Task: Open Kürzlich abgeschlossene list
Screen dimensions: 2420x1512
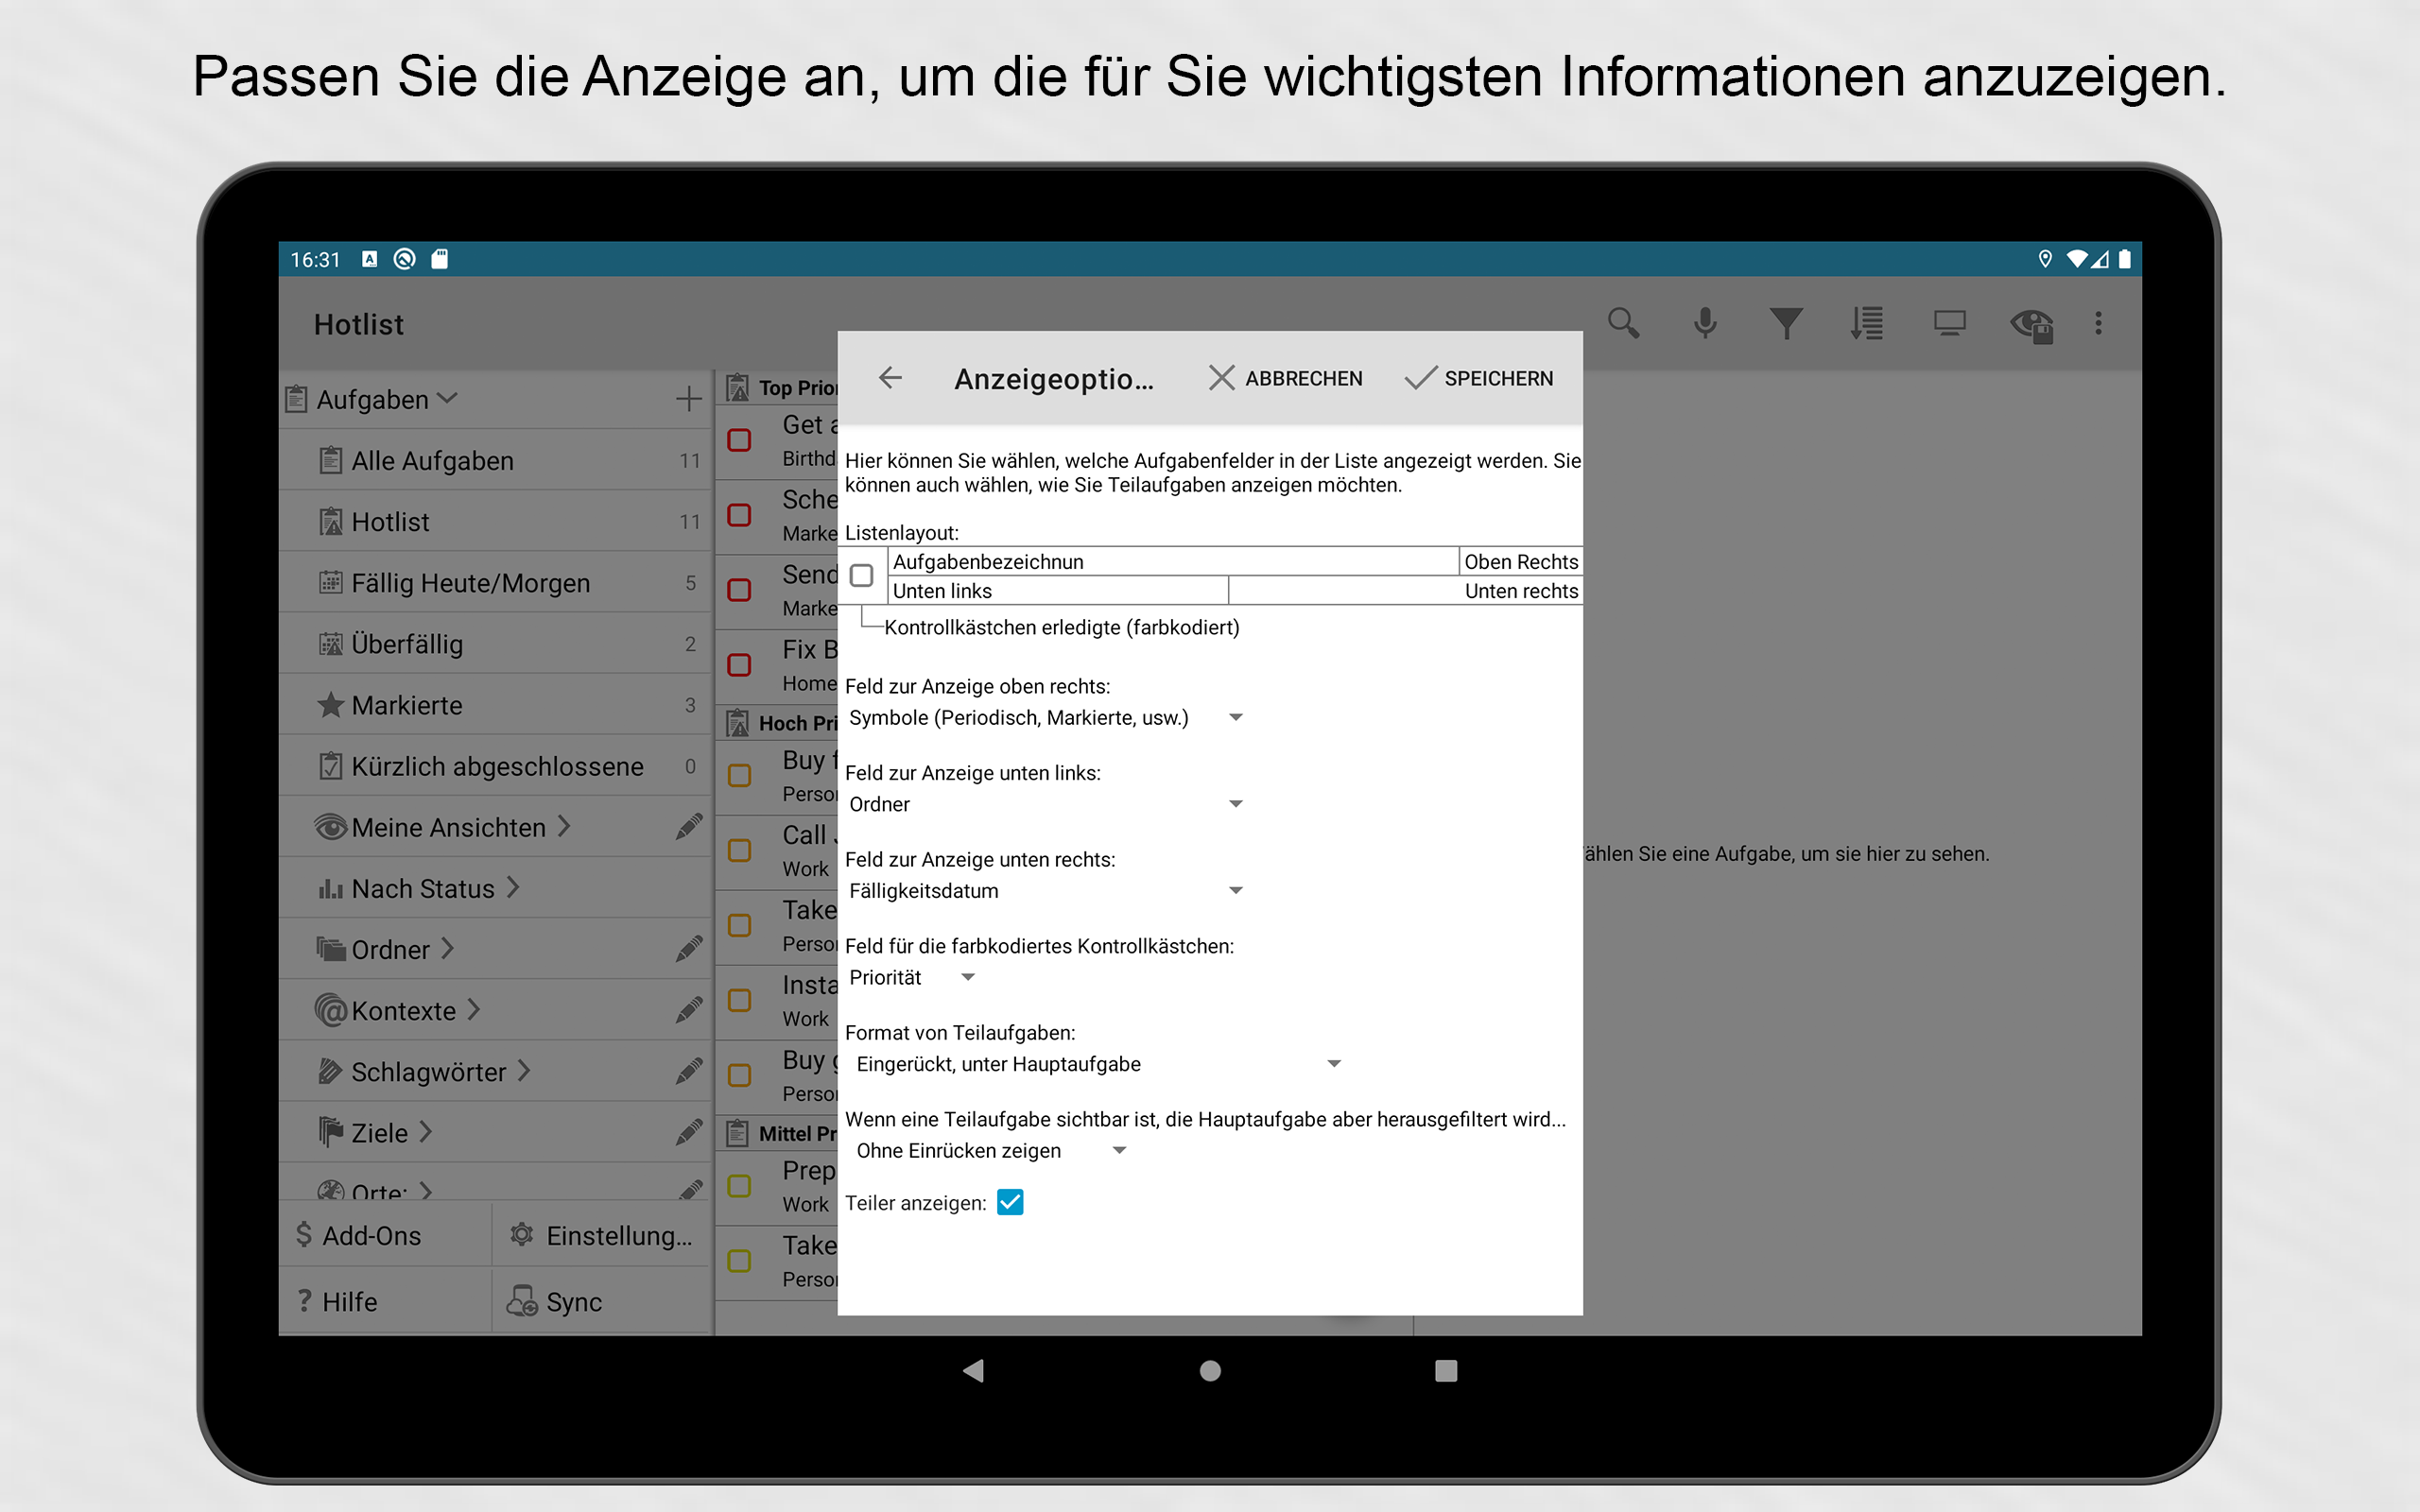Action: click(x=496, y=766)
